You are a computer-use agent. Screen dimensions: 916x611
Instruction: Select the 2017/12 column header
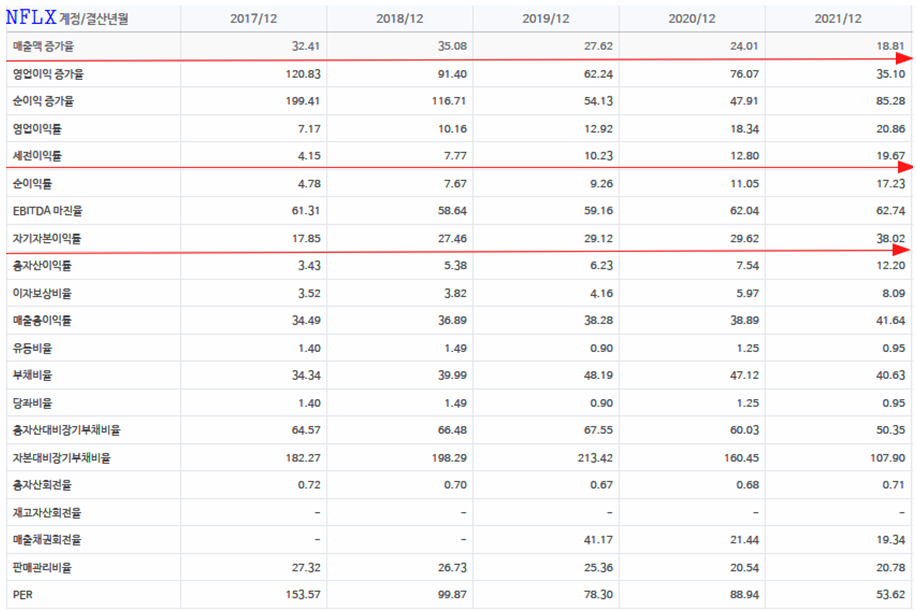253,19
